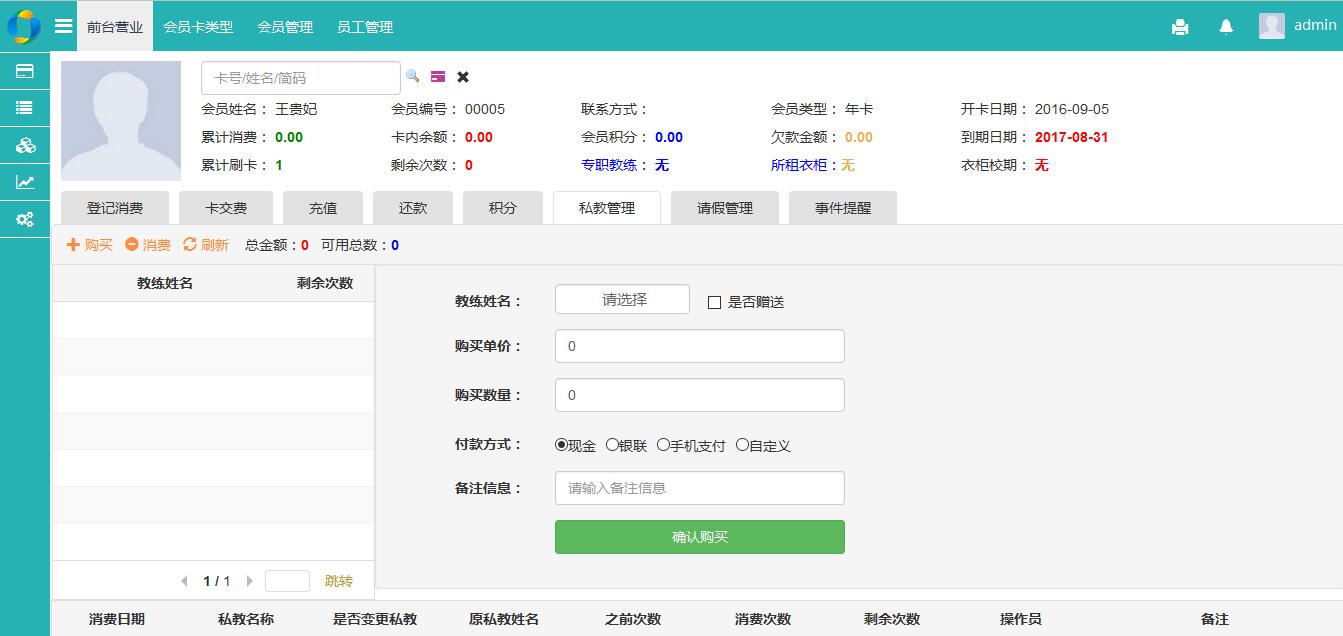Click the printer icon in header

(1180, 27)
